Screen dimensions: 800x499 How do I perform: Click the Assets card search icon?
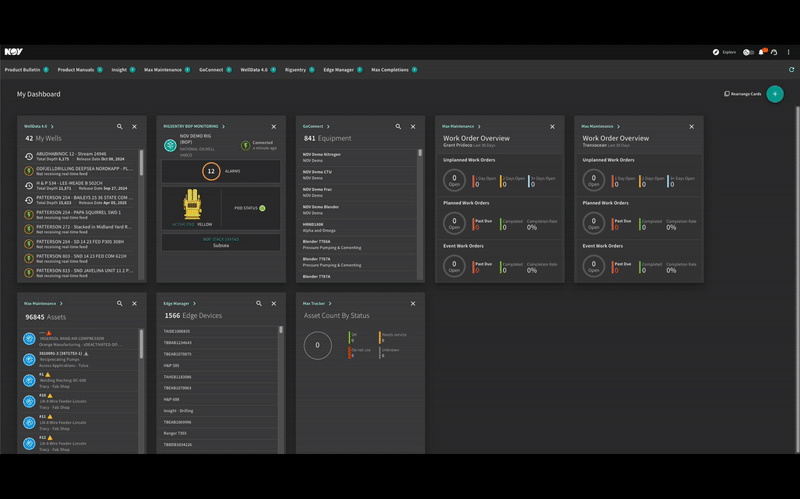119,304
